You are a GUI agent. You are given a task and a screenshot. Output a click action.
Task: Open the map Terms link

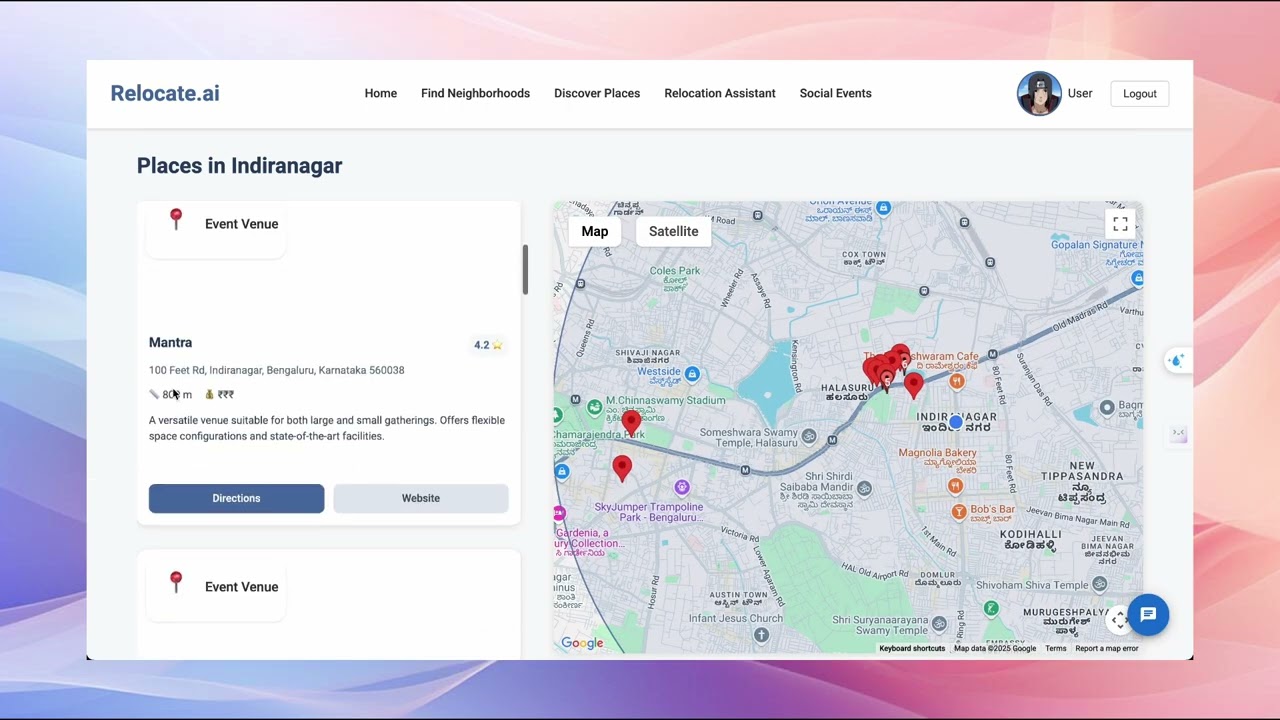pos(1056,648)
